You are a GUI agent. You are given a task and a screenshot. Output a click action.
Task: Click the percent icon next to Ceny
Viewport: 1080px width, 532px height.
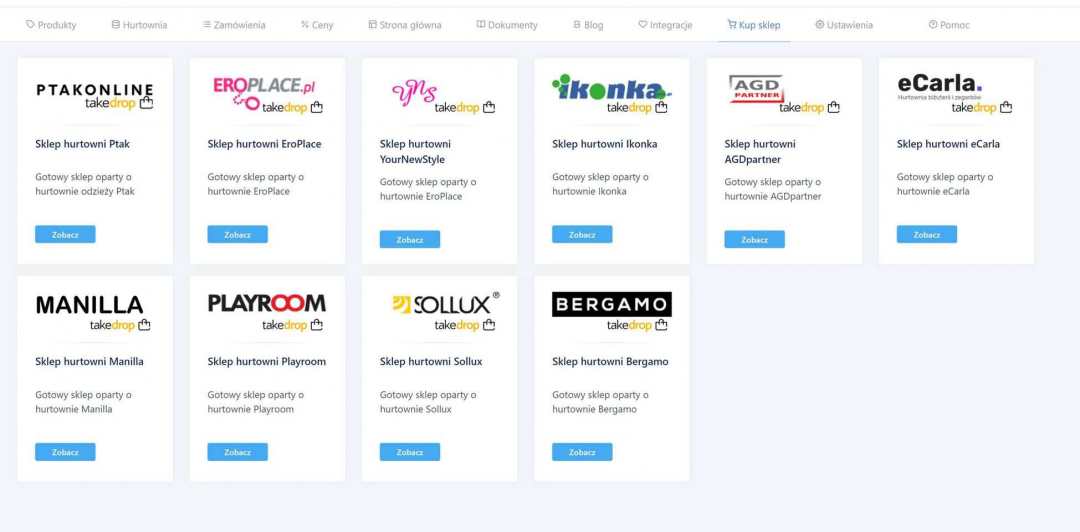click(304, 25)
